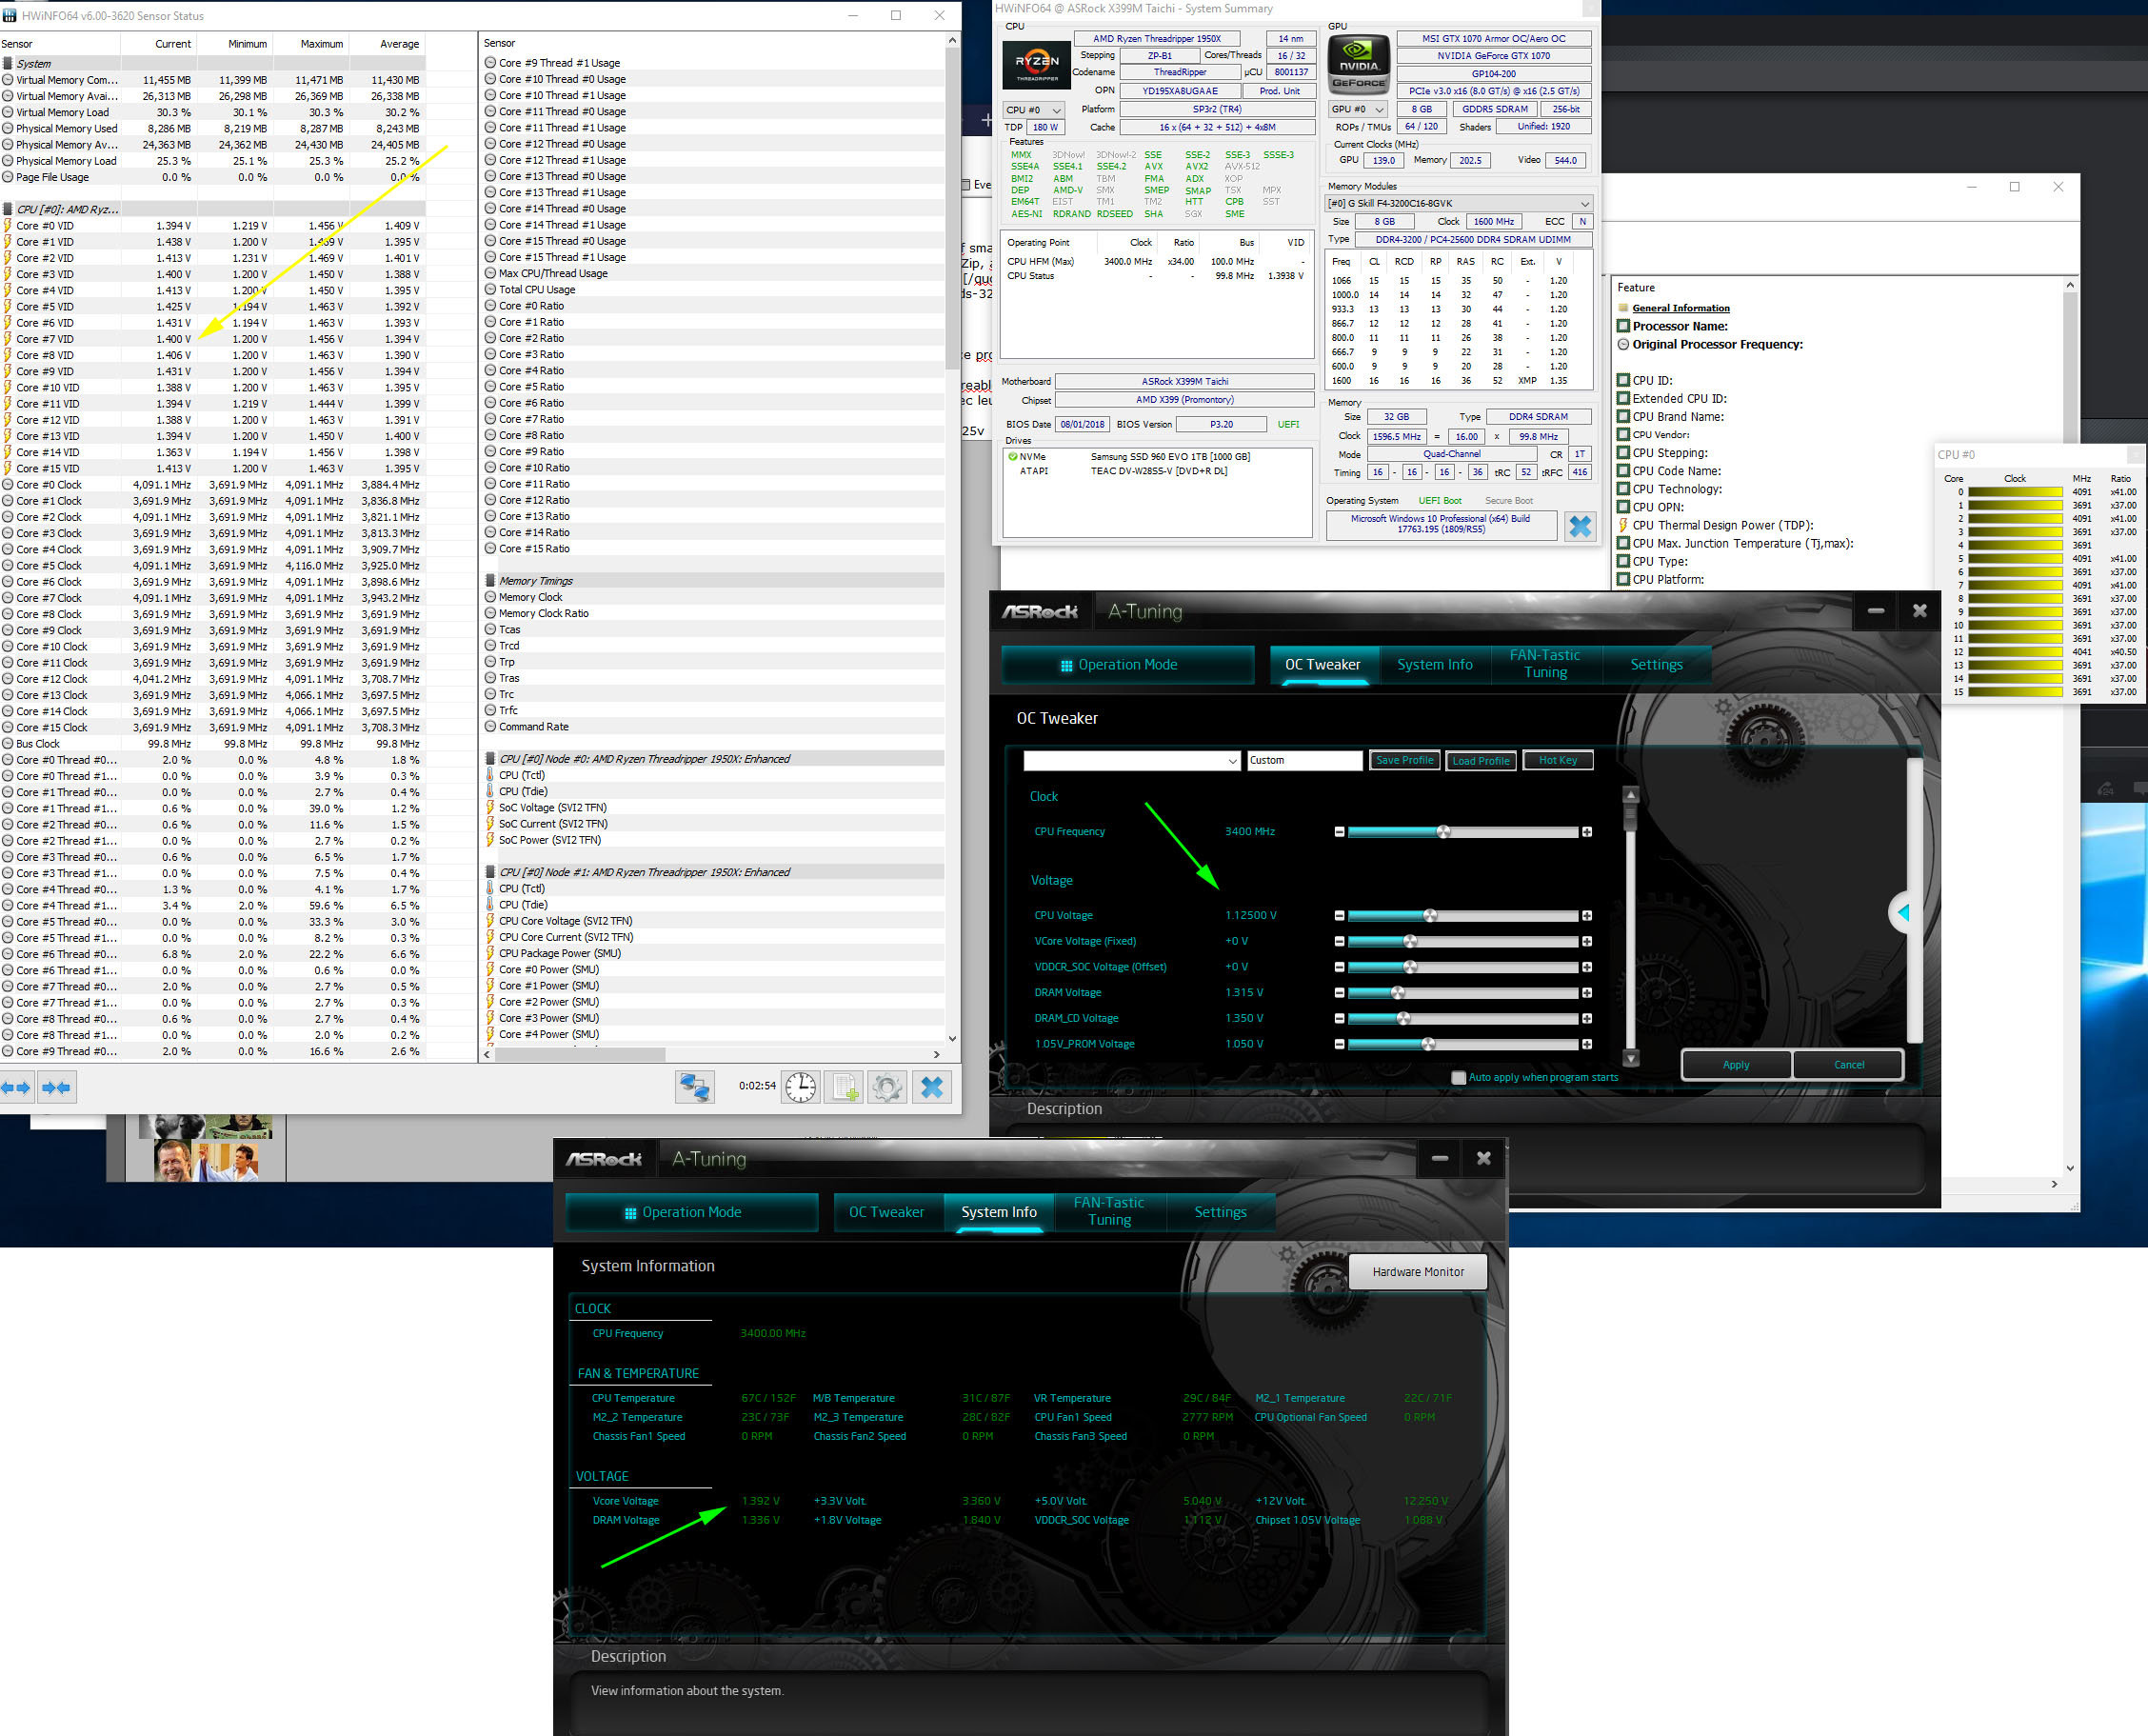Open the OC Tweaker tab in lower window
2148x1736 pixels.
pyautogui.click(x=886, y=1212)
